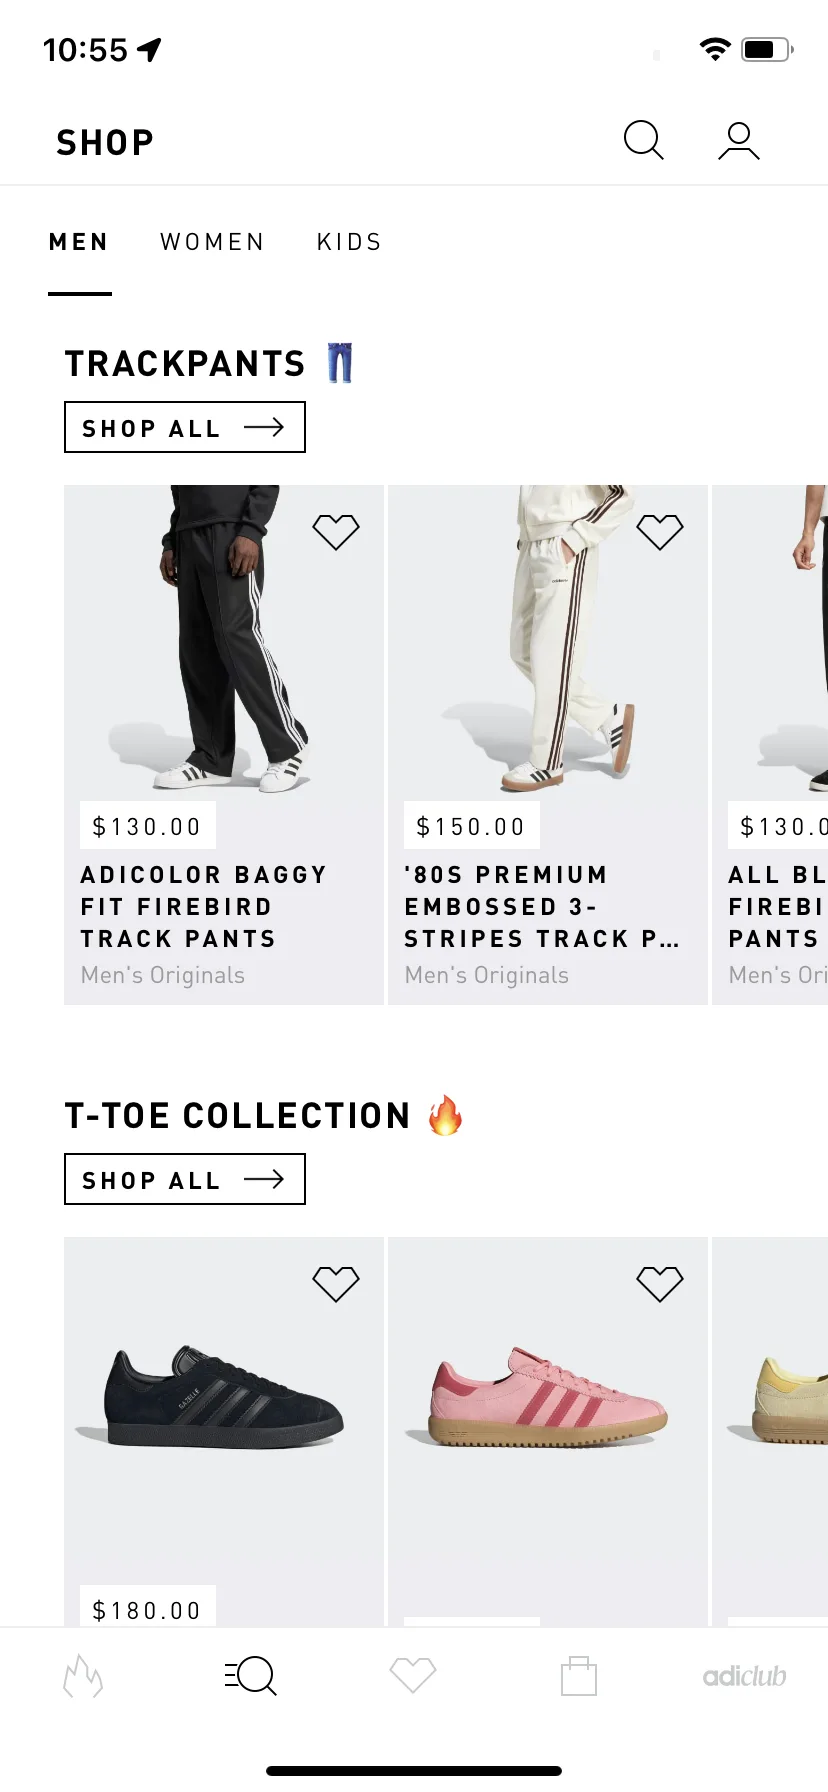The width and height of the screenshot is (828, 1792).
Task: Select the Men tab
Action: [x=79, y=242]
